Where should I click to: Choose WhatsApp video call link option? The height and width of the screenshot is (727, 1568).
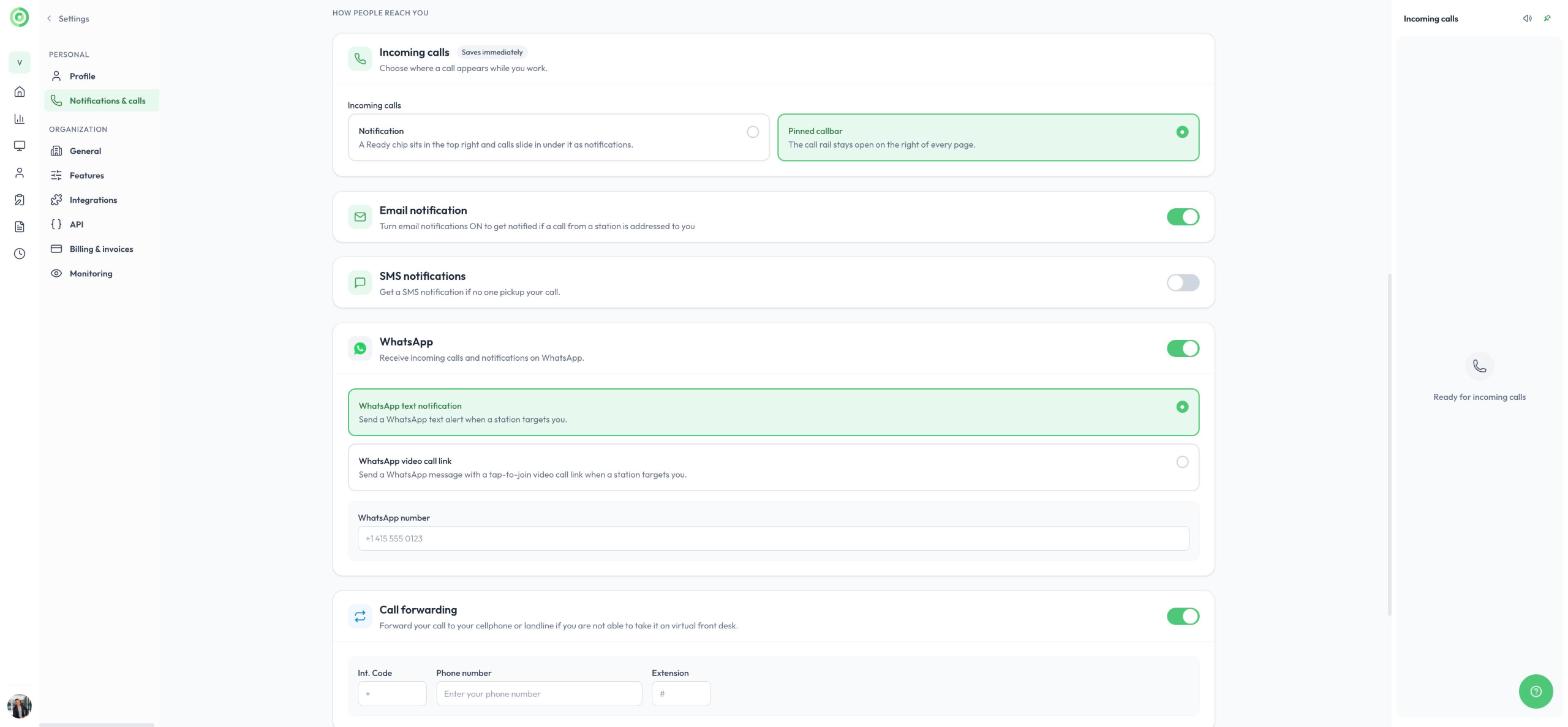pyautogui.click(x=773, y=467)
